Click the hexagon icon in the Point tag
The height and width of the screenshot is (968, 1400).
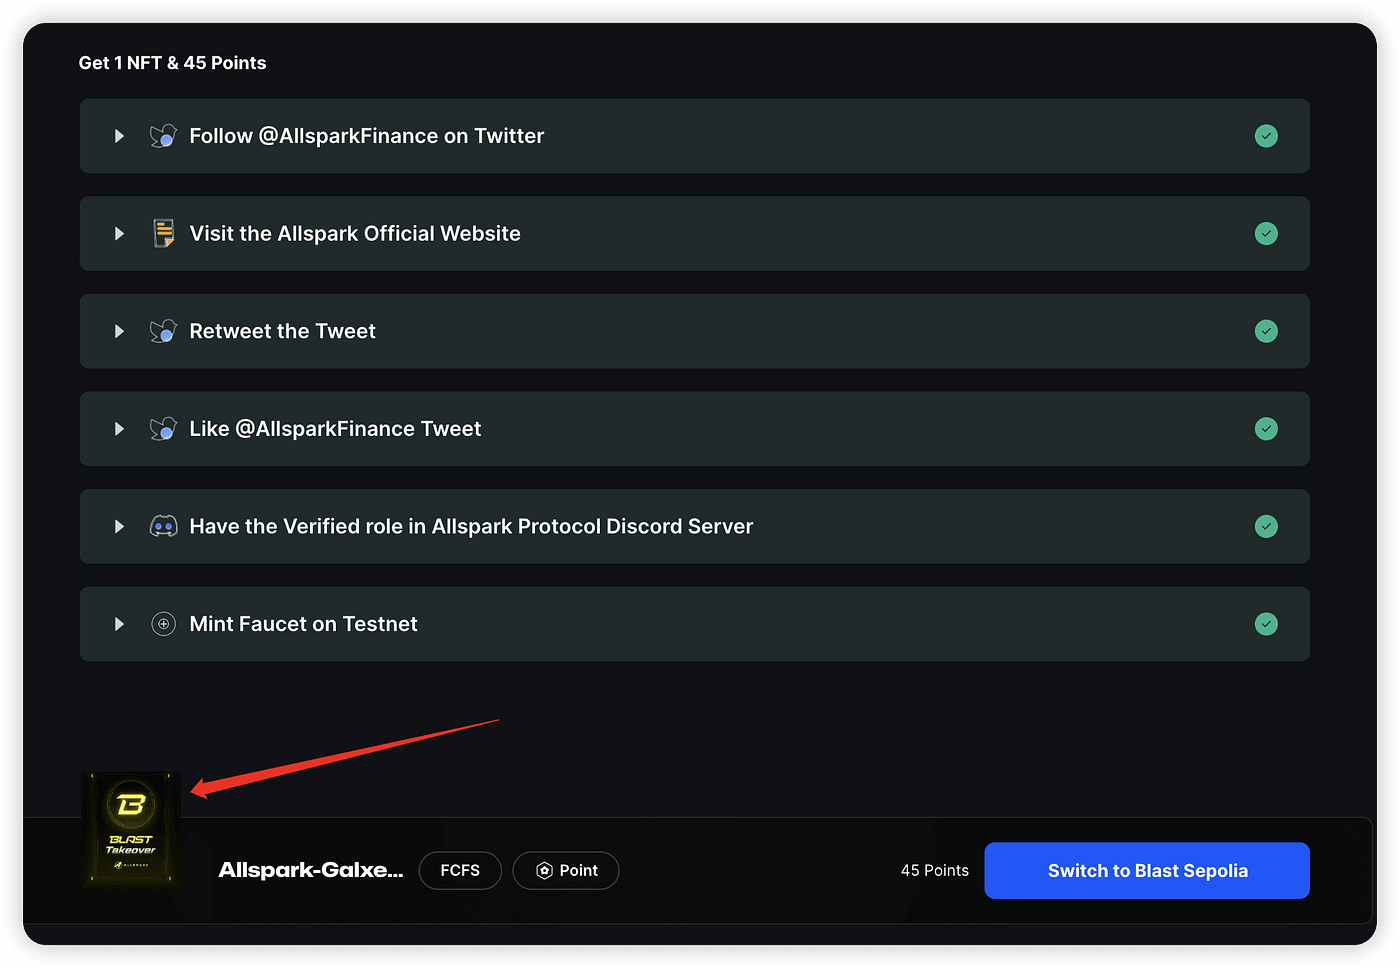tap(544, 871)
